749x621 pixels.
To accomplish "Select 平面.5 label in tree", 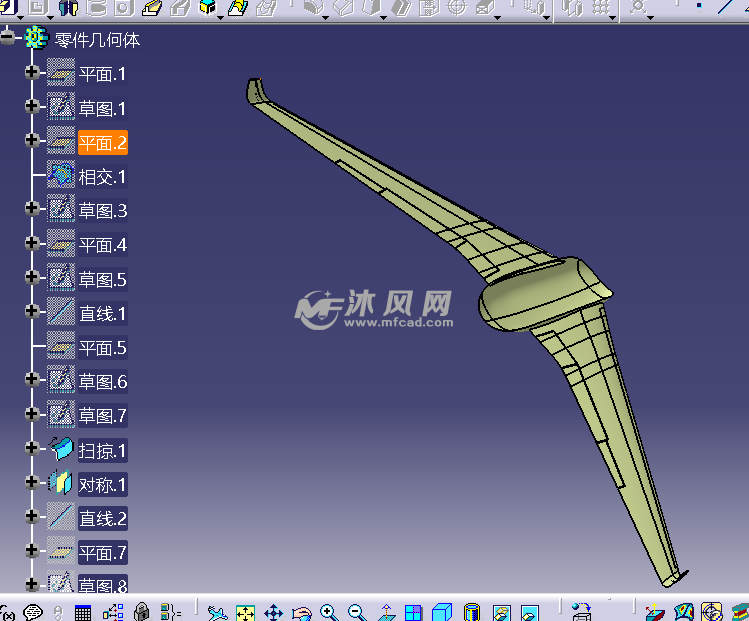I will (x=103, y=348).
